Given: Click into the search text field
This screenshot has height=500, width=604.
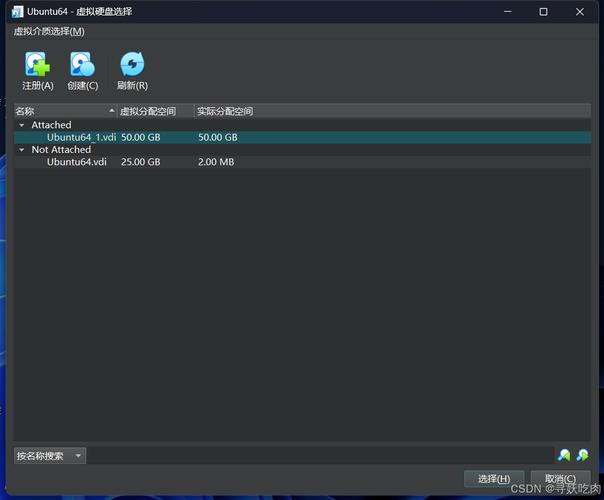Looking at the screenshot, I should [320, 456].
